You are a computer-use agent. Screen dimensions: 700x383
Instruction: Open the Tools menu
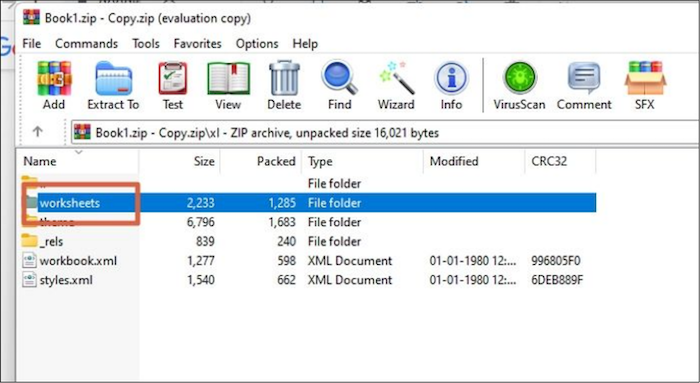point(146,44)
